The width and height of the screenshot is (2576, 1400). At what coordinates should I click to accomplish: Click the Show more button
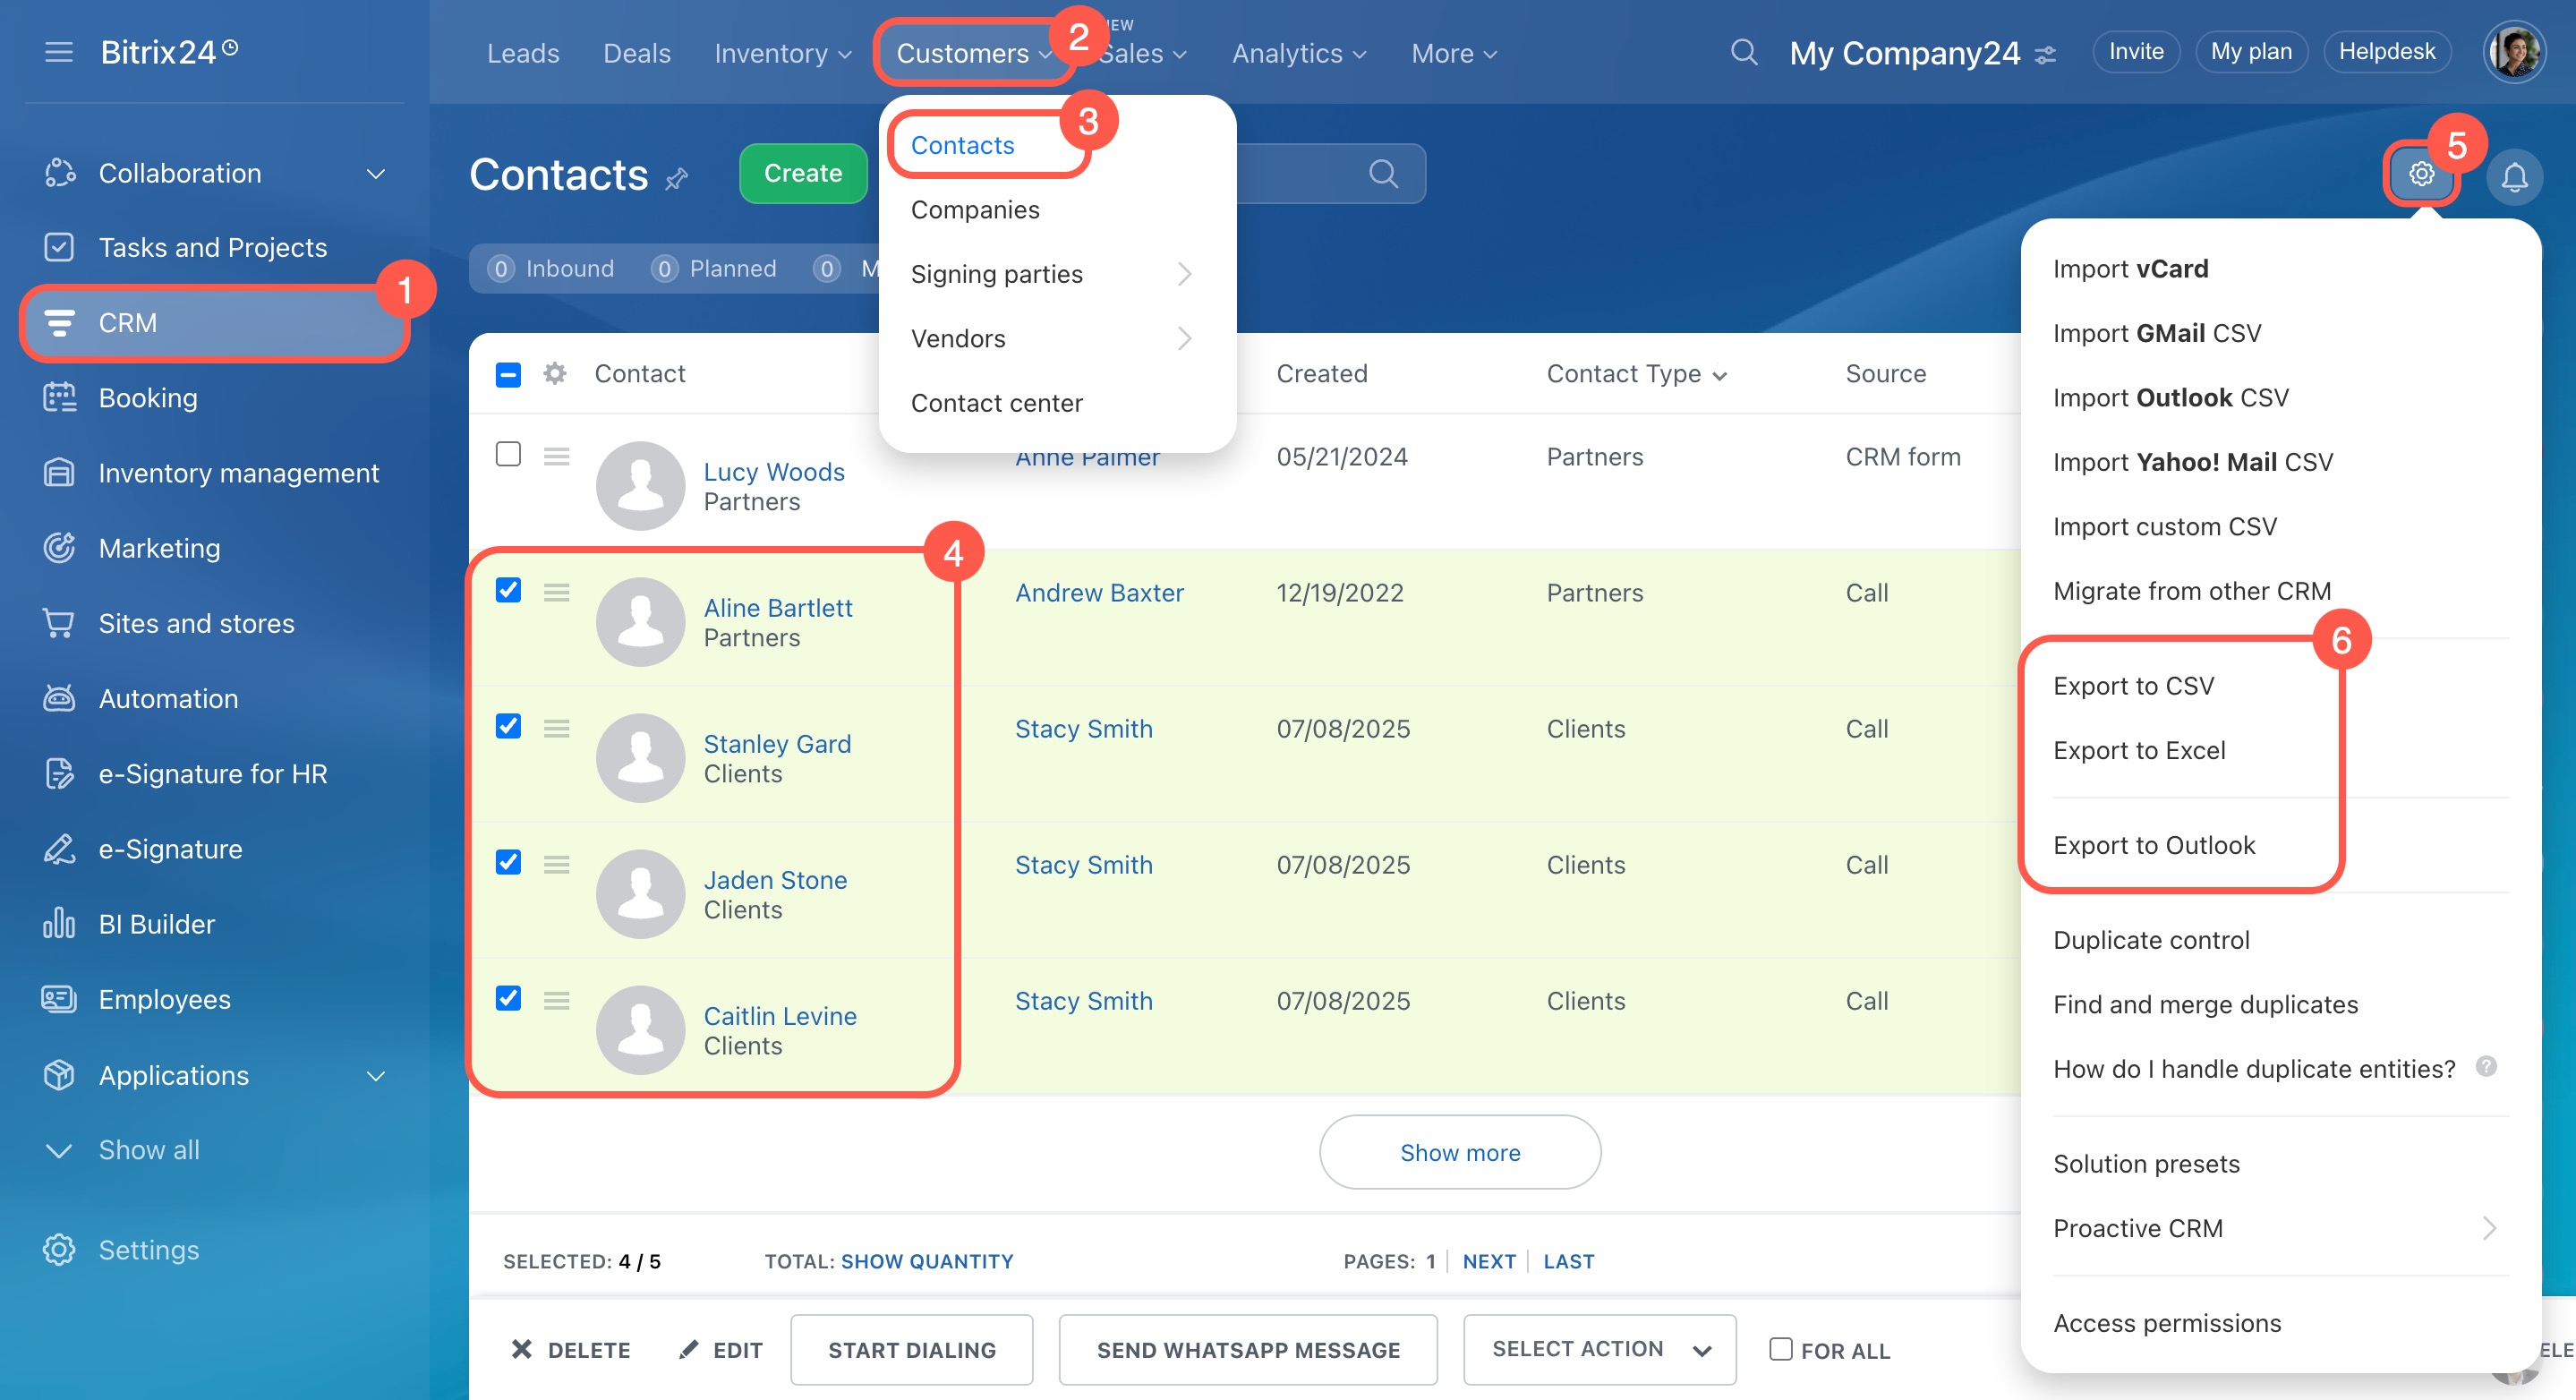[x=1459, y=1152]
